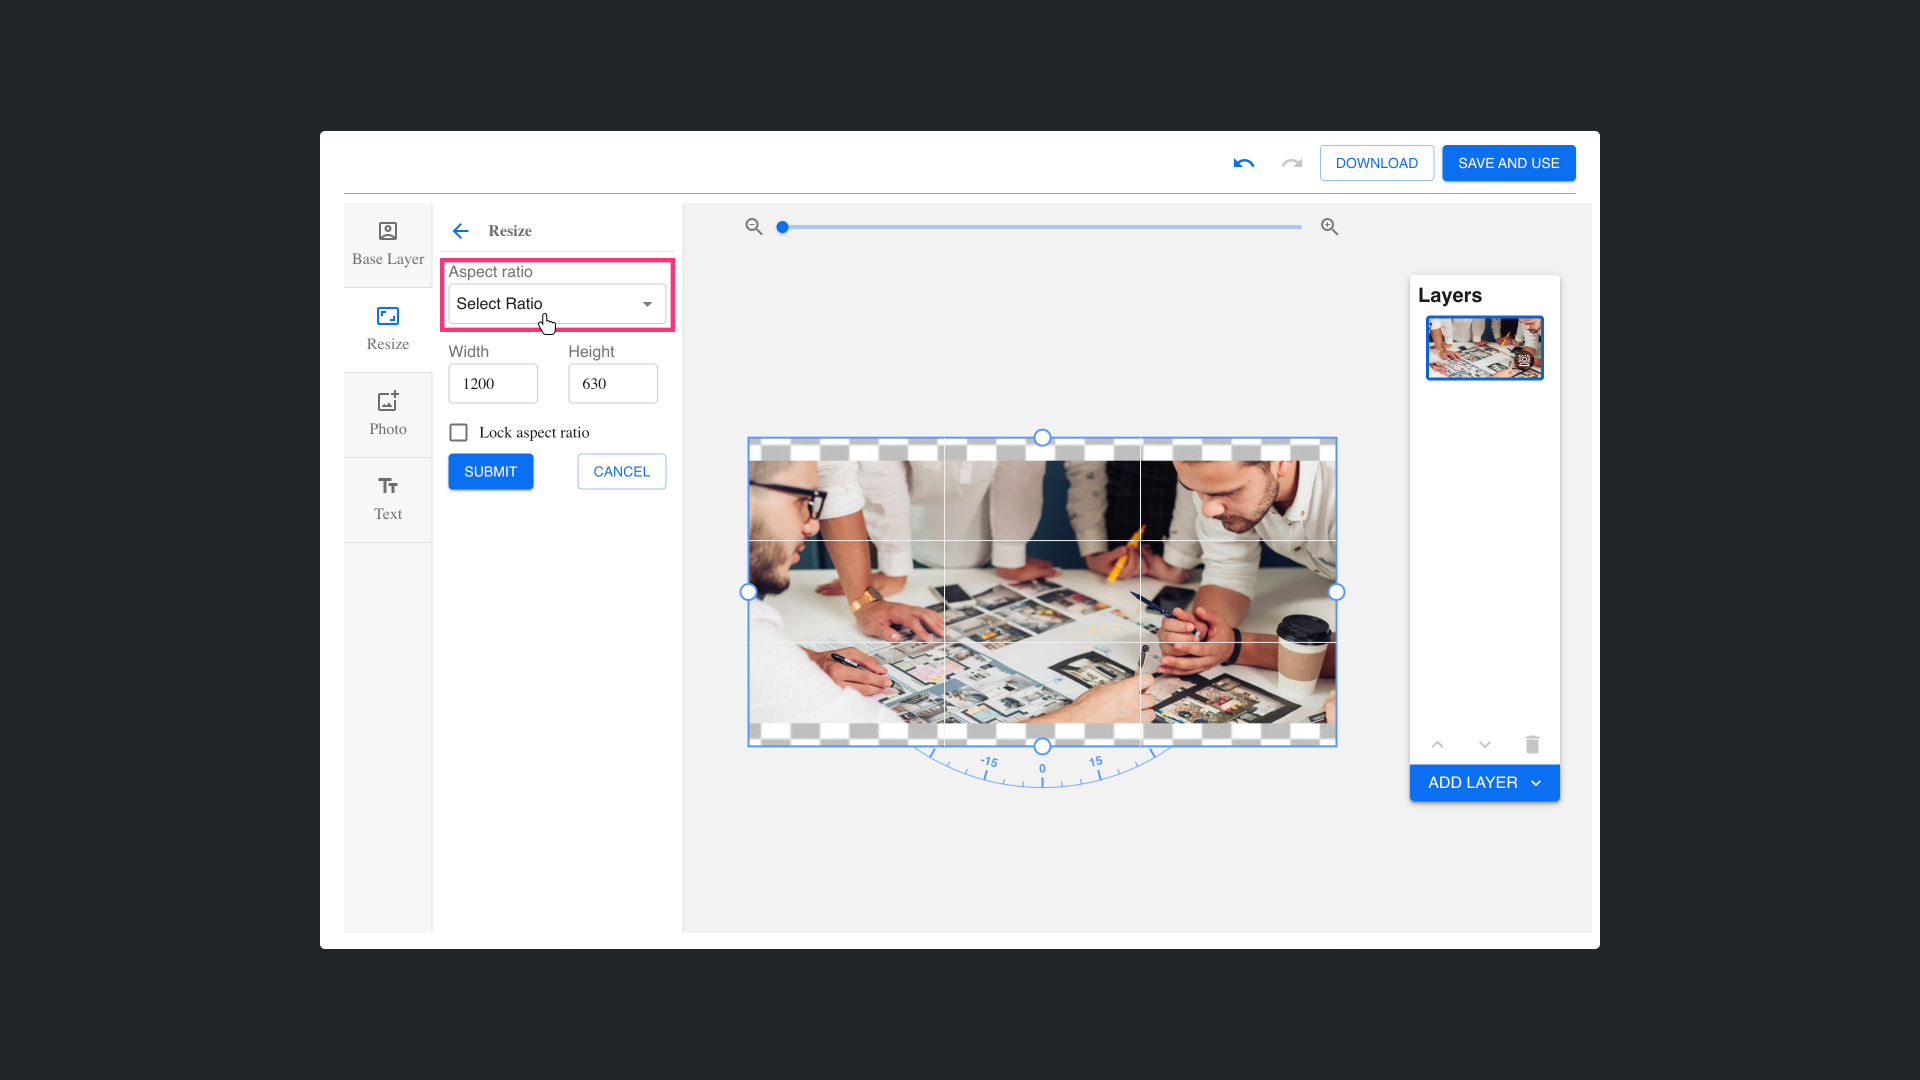Open the Base Layer tab
The image size is (1920, 1080).
(388, 244)
